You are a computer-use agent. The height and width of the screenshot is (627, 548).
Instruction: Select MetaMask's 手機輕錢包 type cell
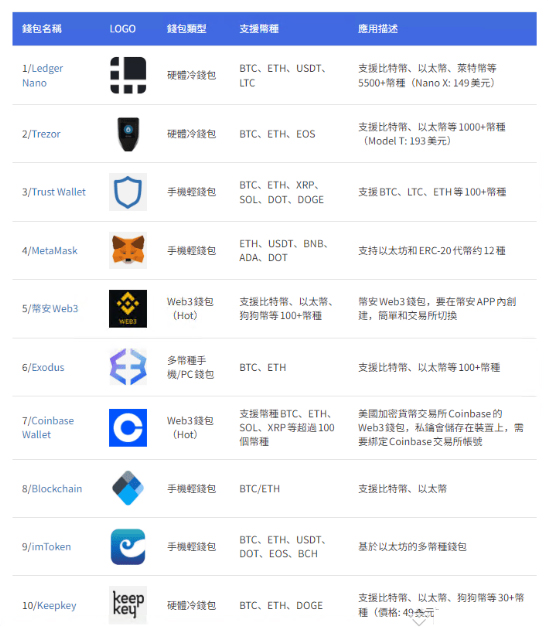[x=191, y=251]
